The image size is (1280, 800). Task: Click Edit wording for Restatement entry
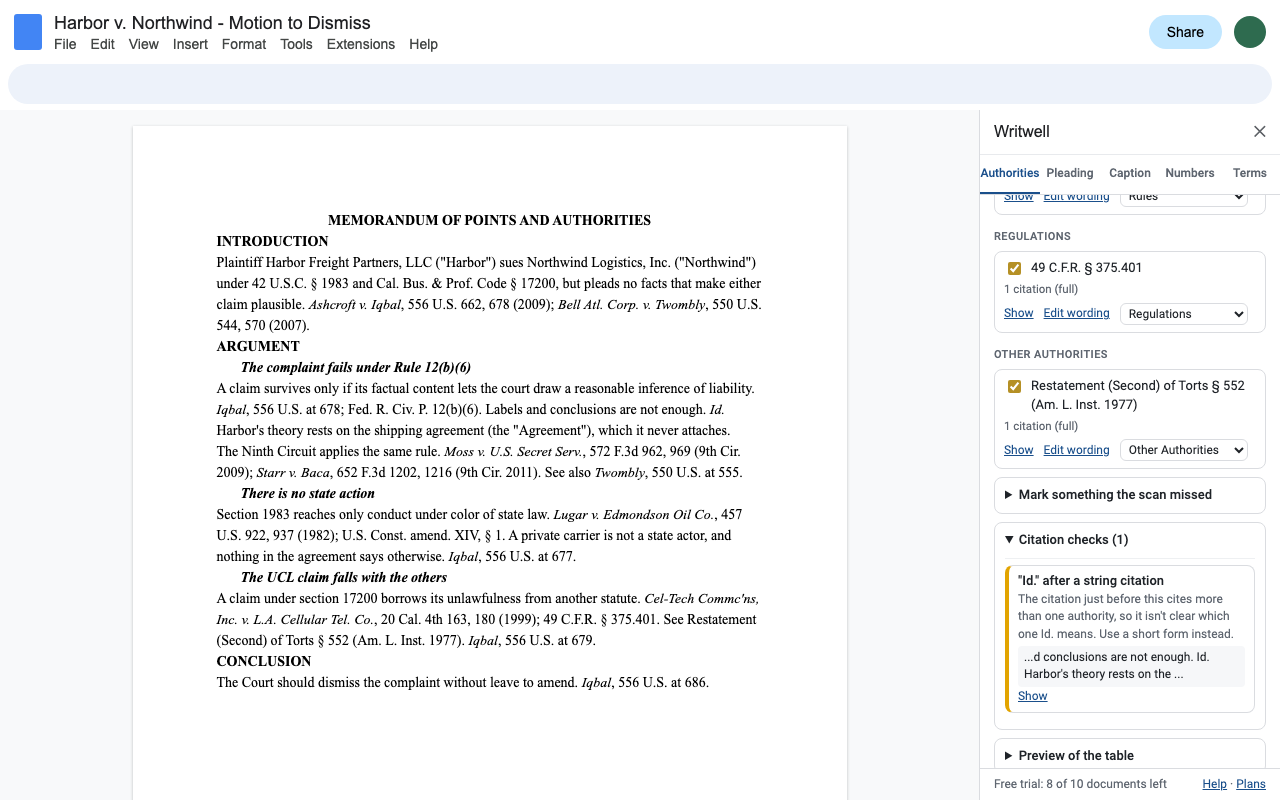pos(1076,450)
